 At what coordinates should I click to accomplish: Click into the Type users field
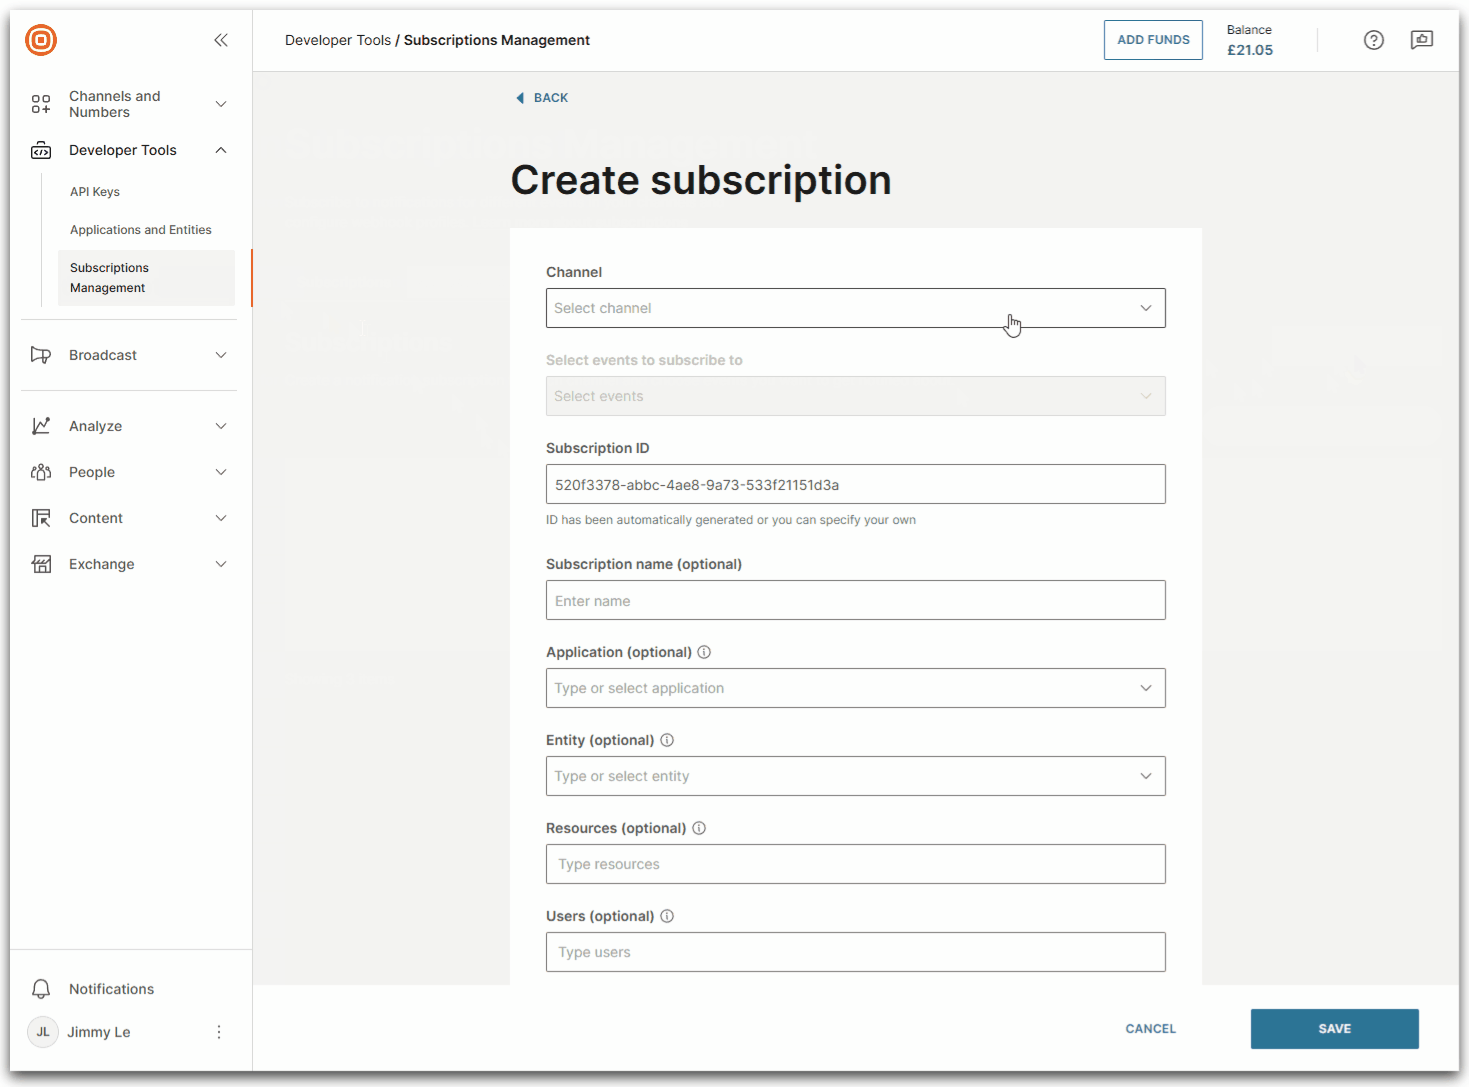[x=856, y=952]
